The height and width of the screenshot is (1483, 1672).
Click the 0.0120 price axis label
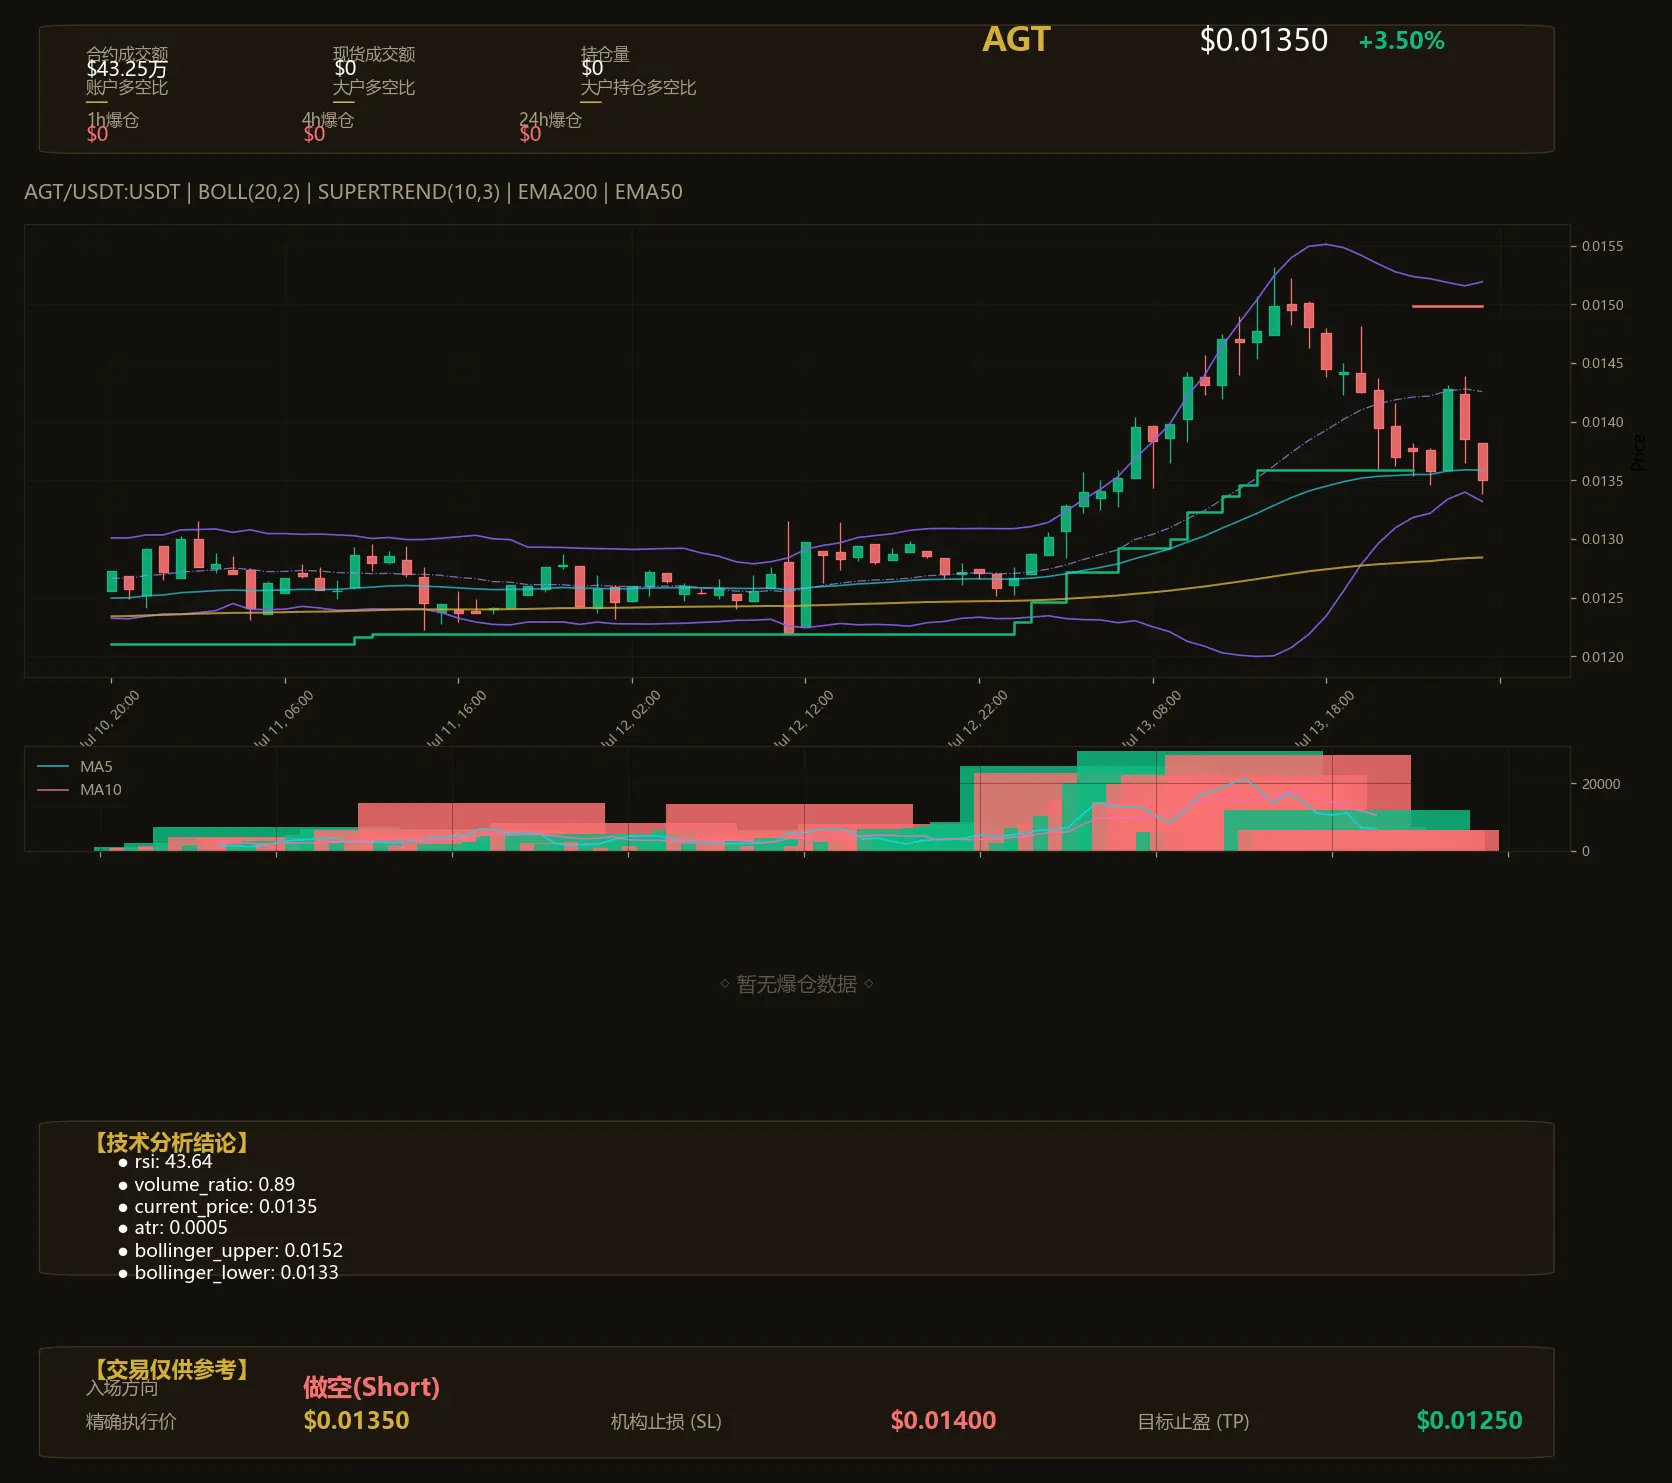1602,657
